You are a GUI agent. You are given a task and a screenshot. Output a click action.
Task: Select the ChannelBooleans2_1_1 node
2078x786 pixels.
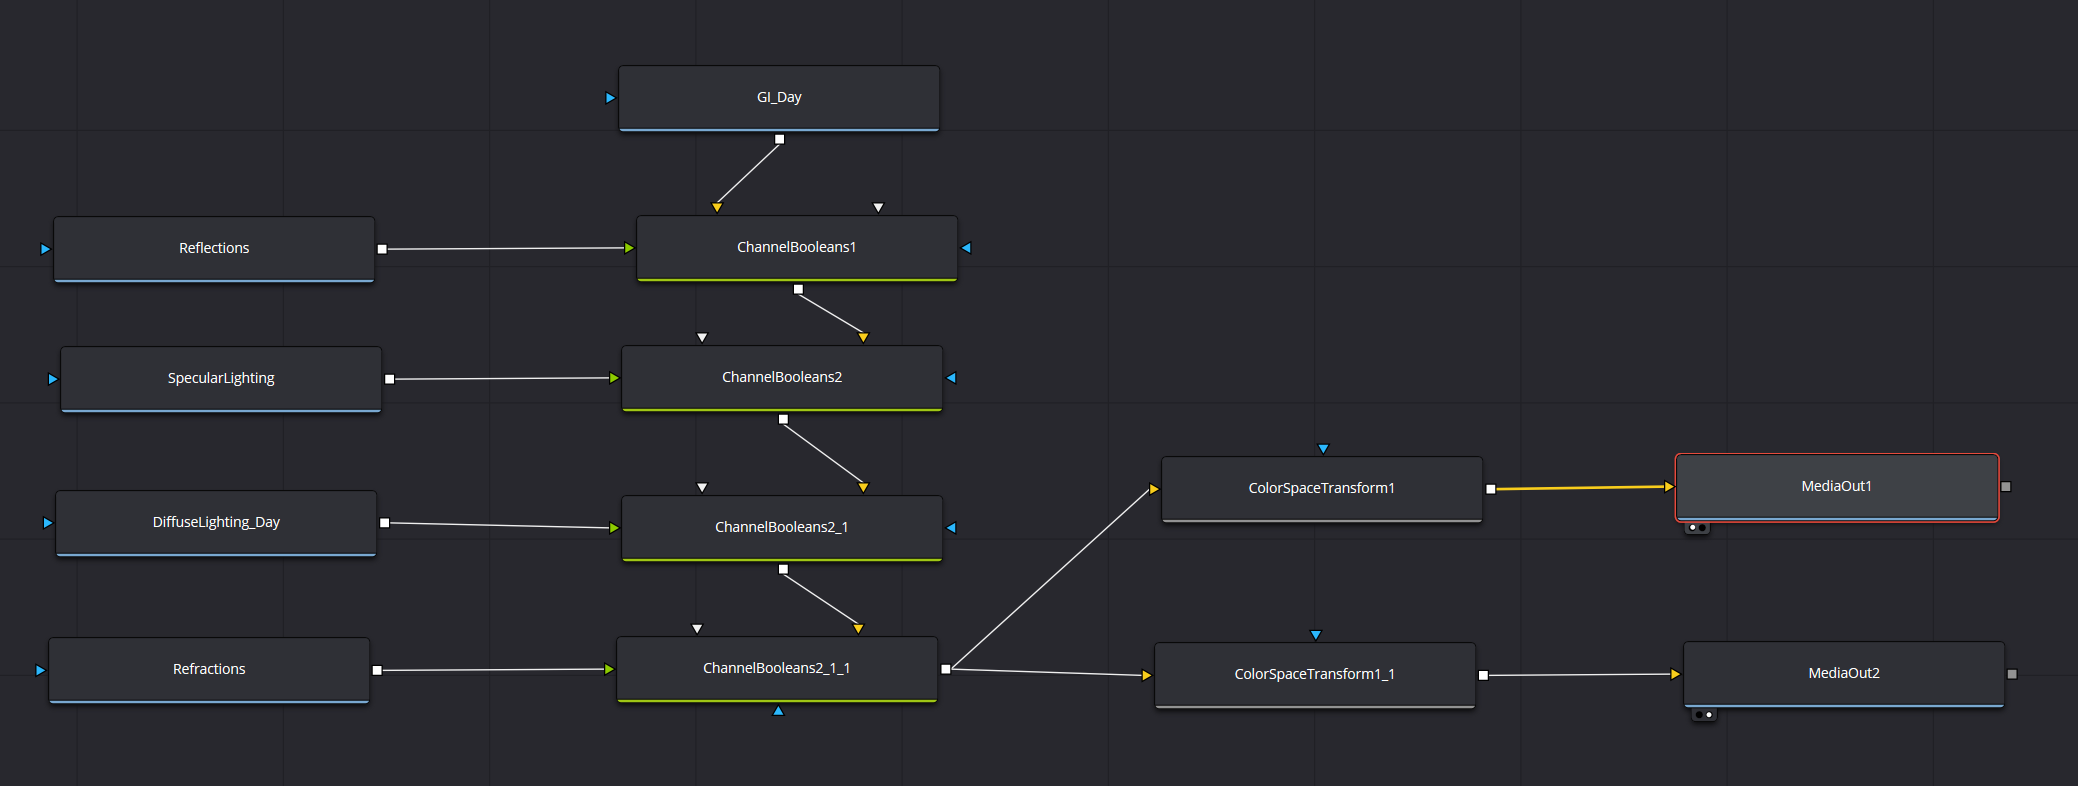point(777,669)
